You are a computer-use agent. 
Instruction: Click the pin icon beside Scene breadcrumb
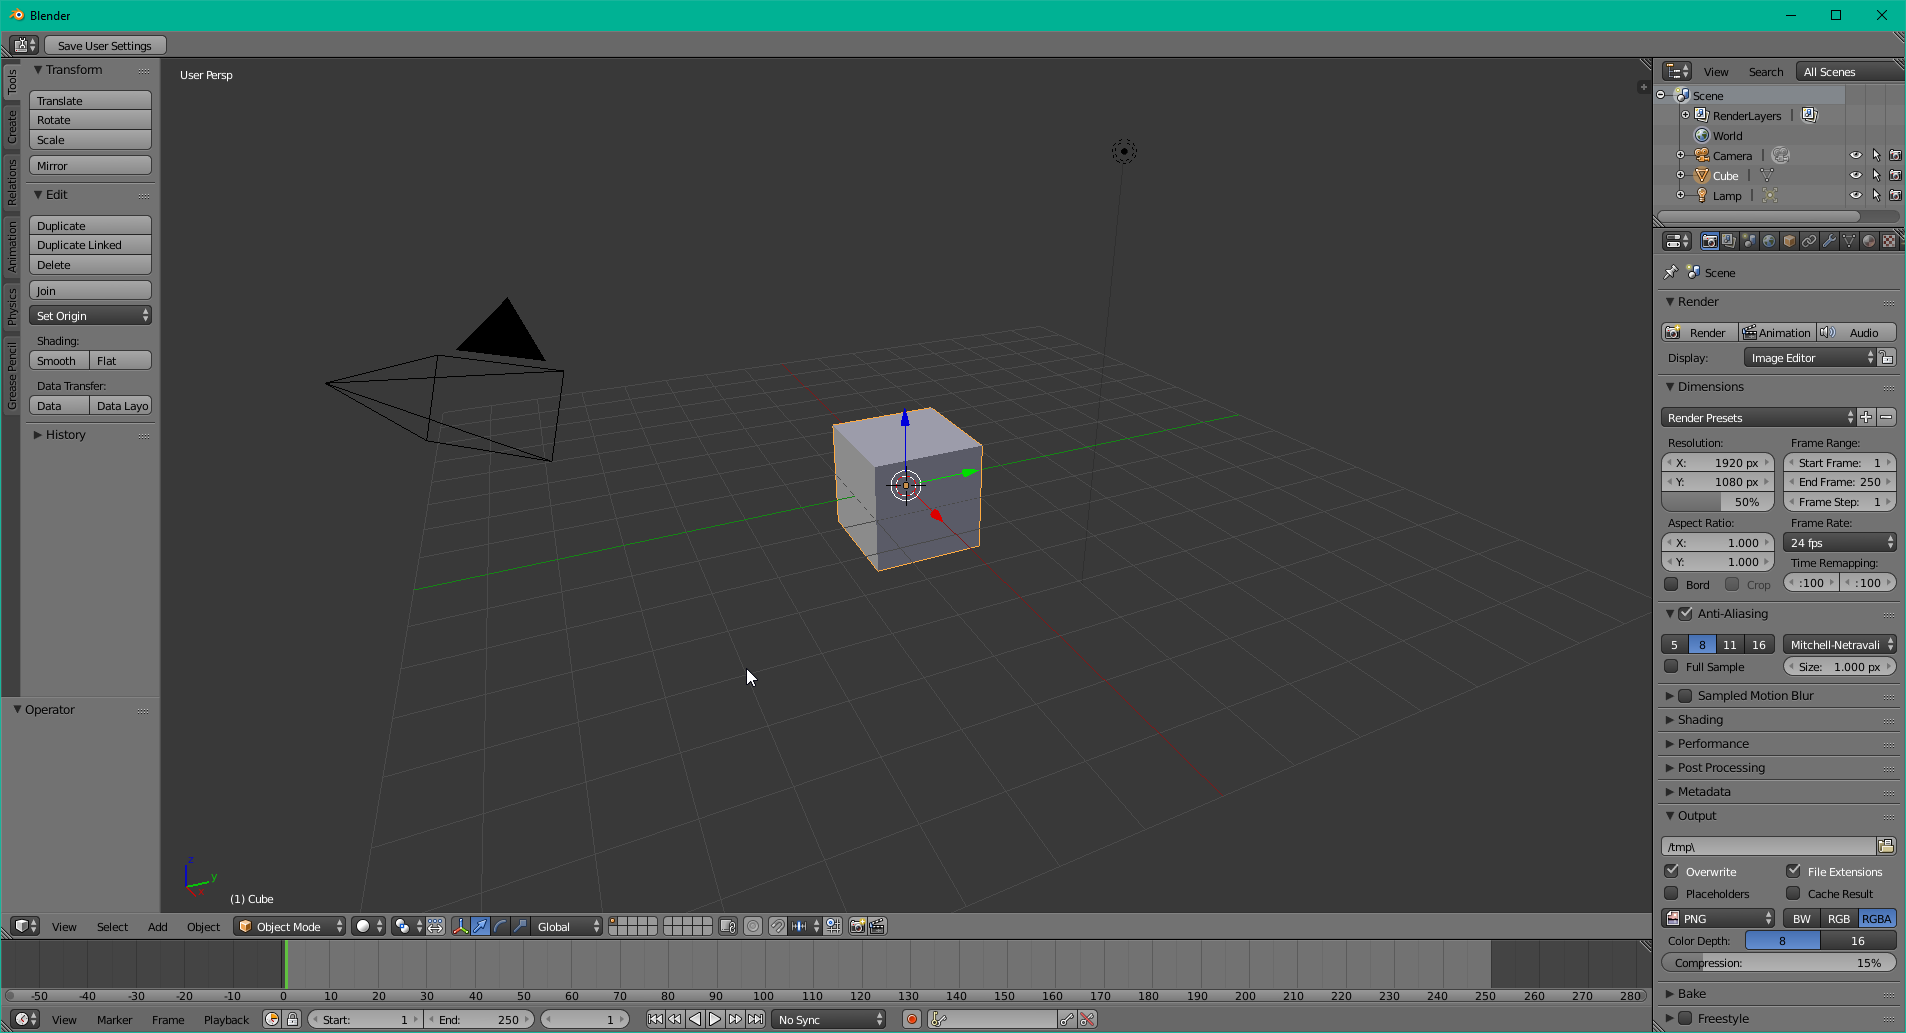1670,272
